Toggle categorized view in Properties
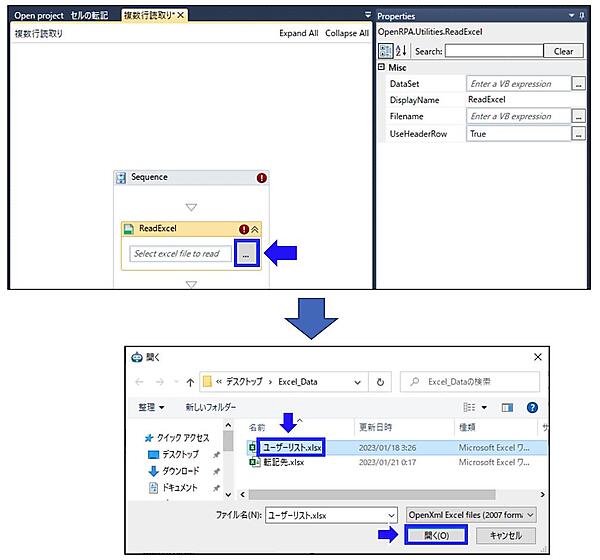 [385, 51]
